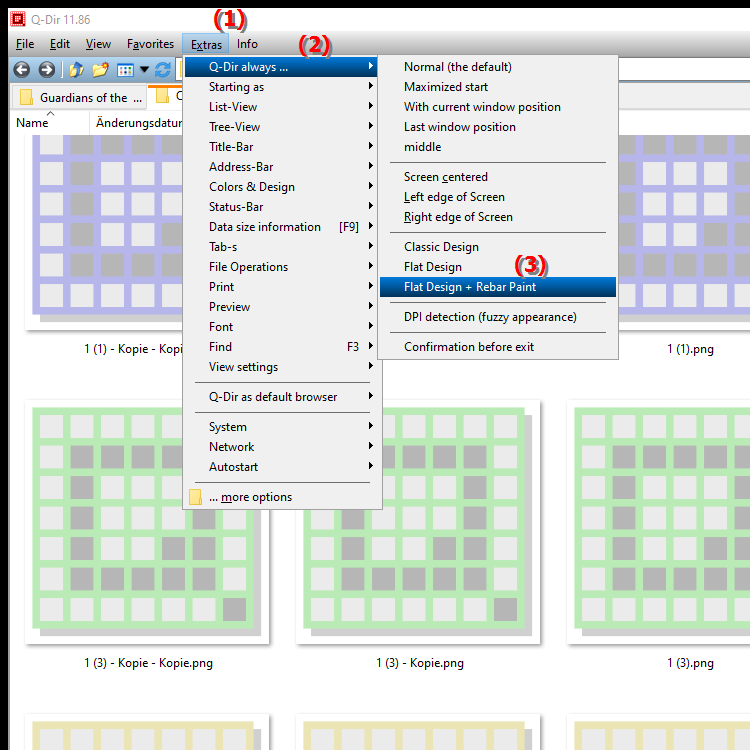Click file name 1 (1) - Kopie - Kopi
The width and height of the screenshot is (750, 750).
click(x=133, y=349)
